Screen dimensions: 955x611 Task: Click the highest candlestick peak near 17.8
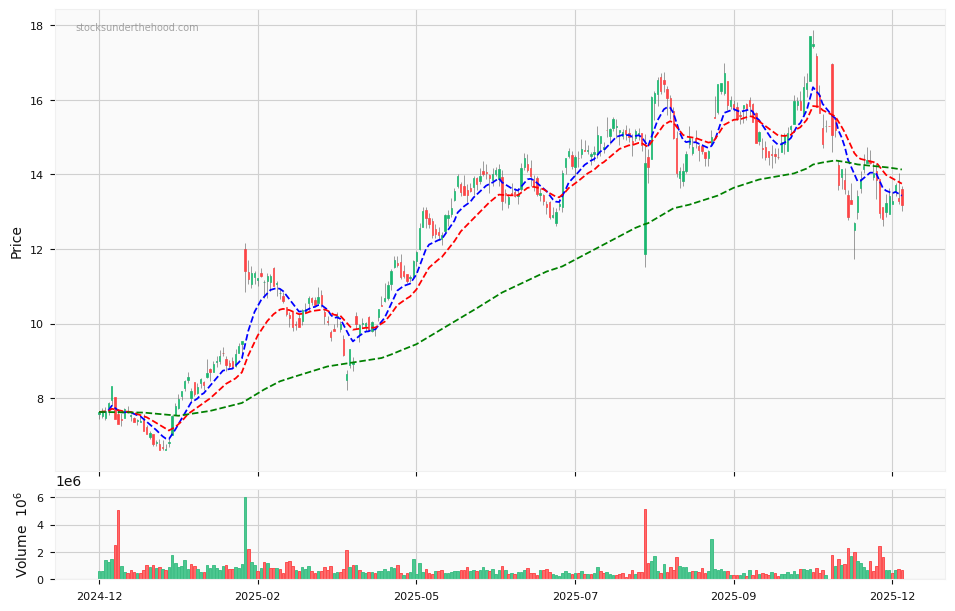810,40
